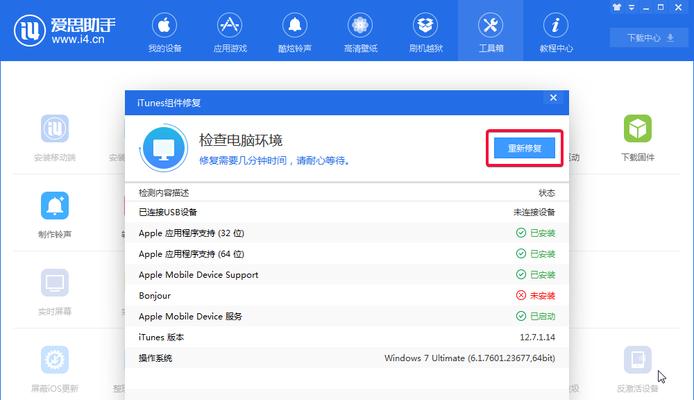Go to the 酷炫铃声 ringtones tab
The height and width of the screenshot is (400, 694).
coord(295,32)
